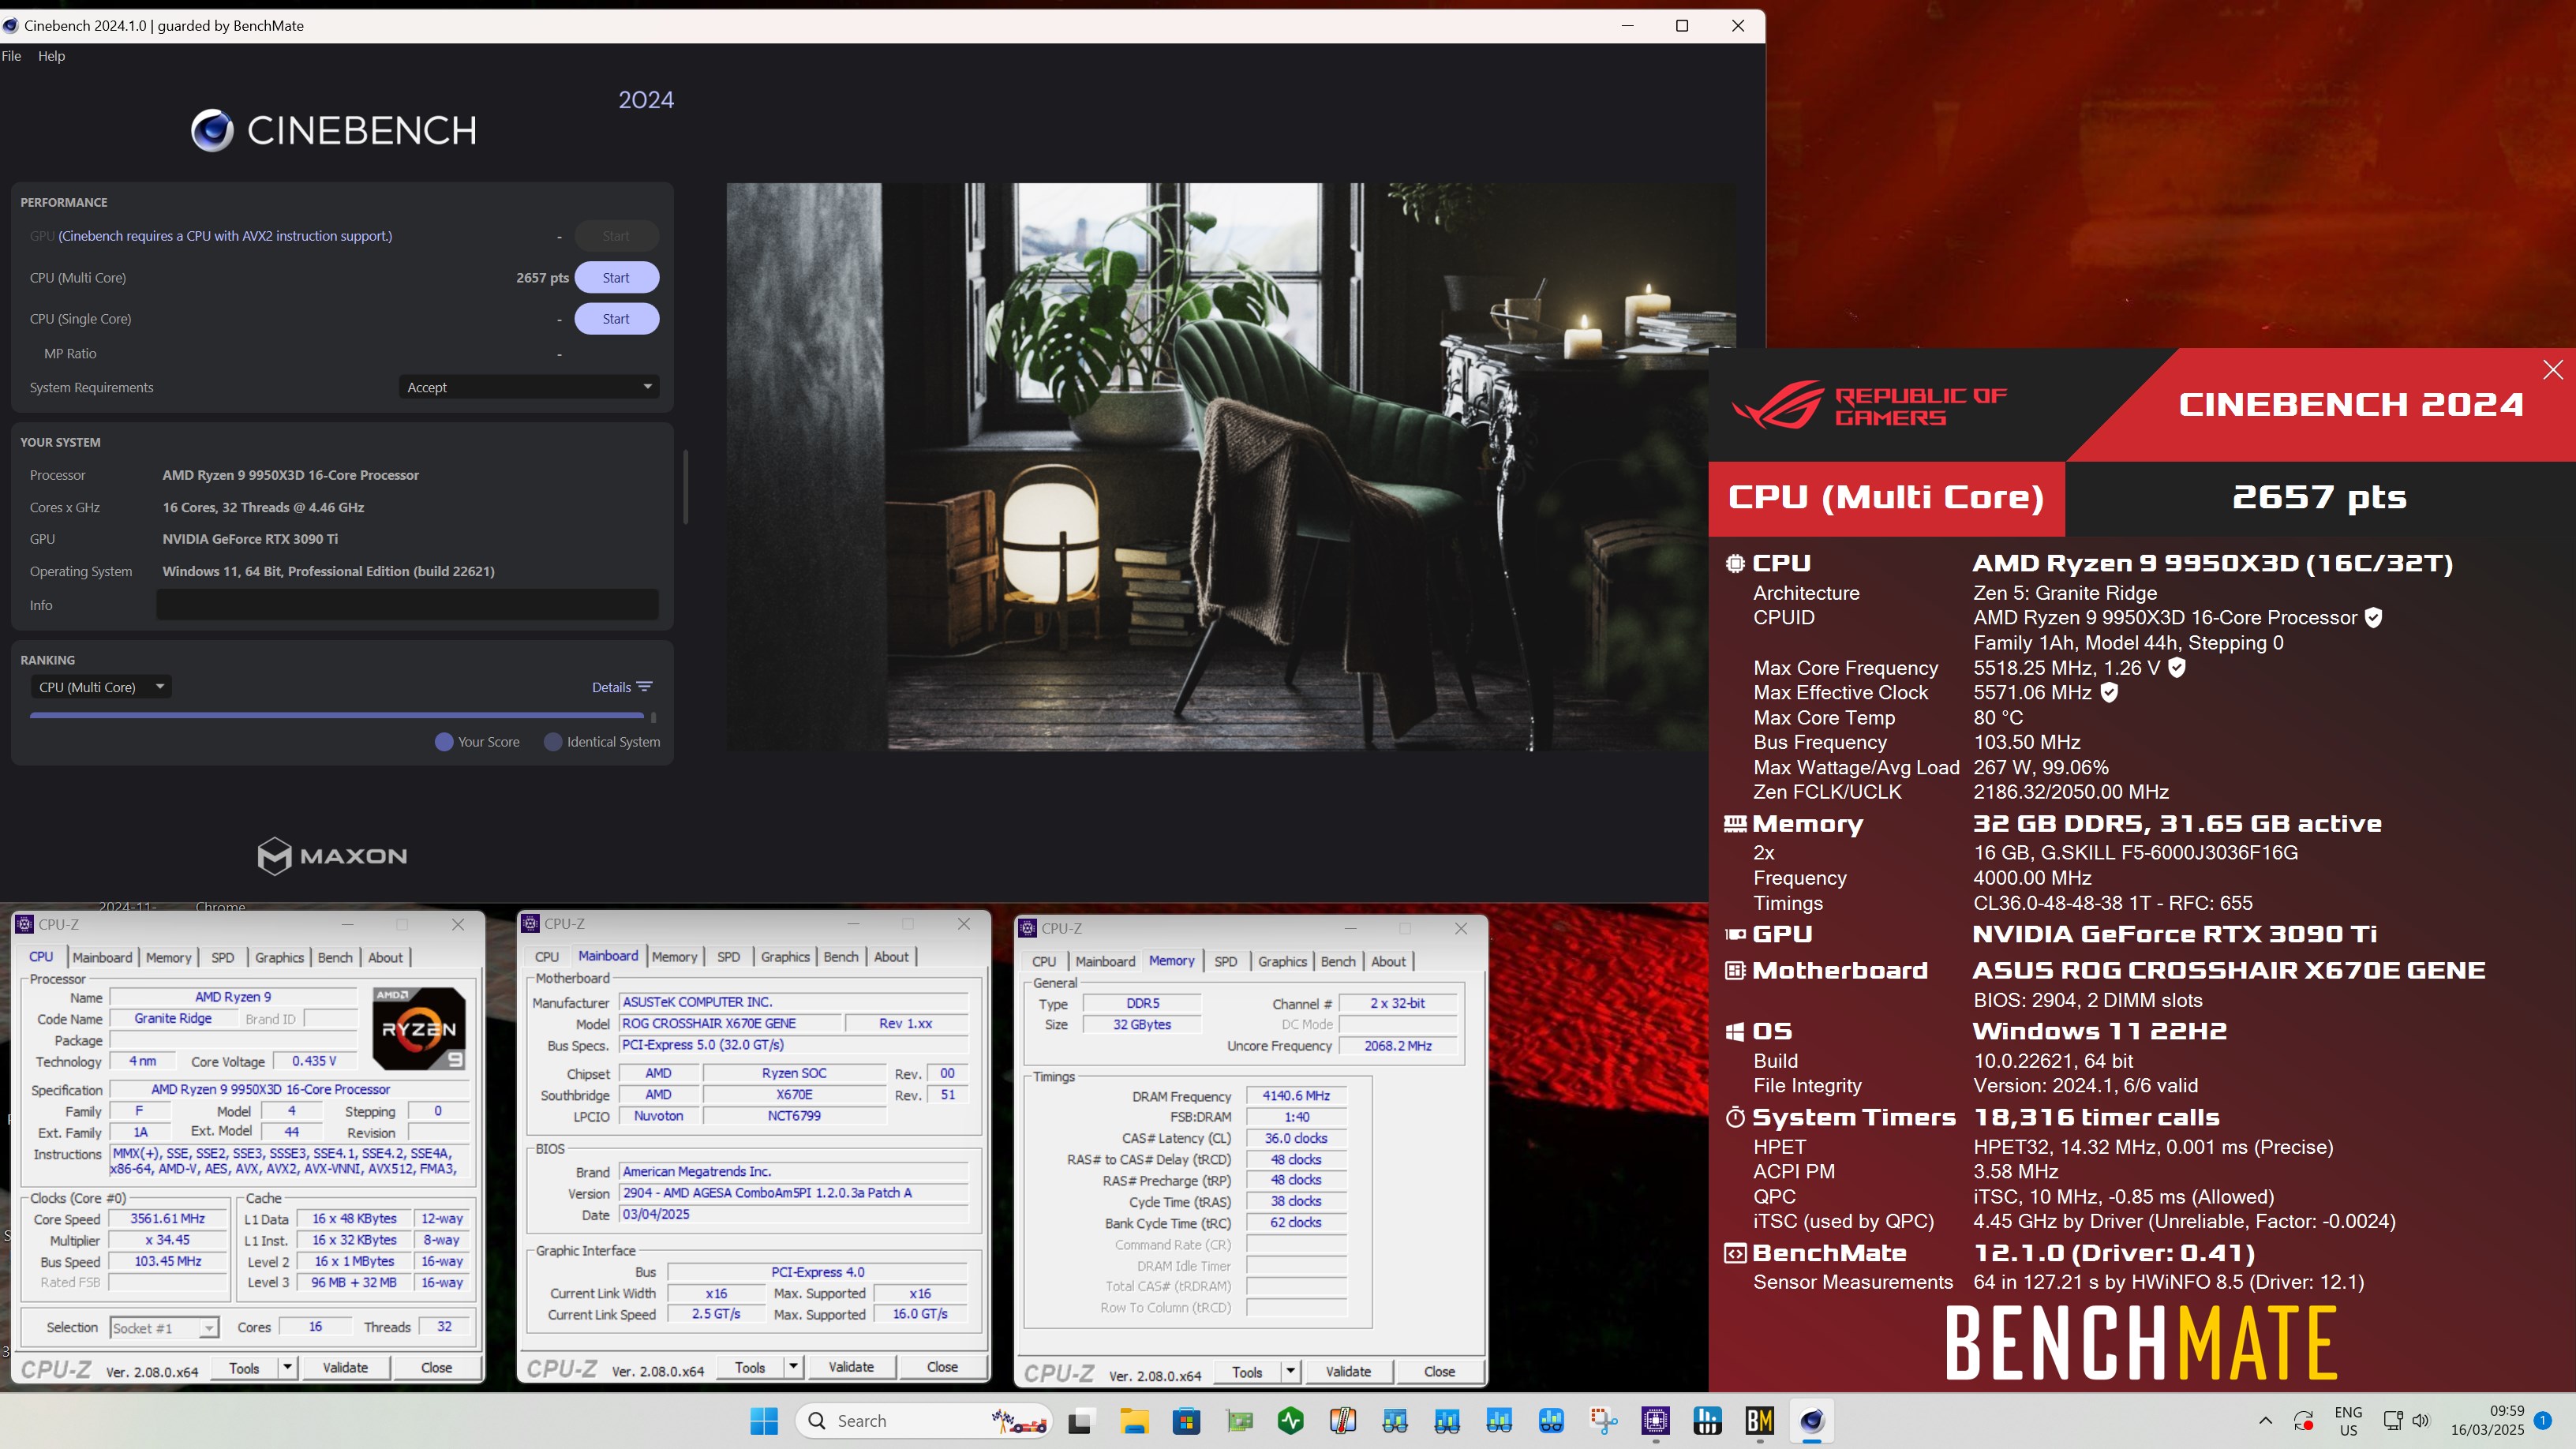Click the ranking score progress bar
This screenshot has height=1449, width=2576.
tap(337, 715)
